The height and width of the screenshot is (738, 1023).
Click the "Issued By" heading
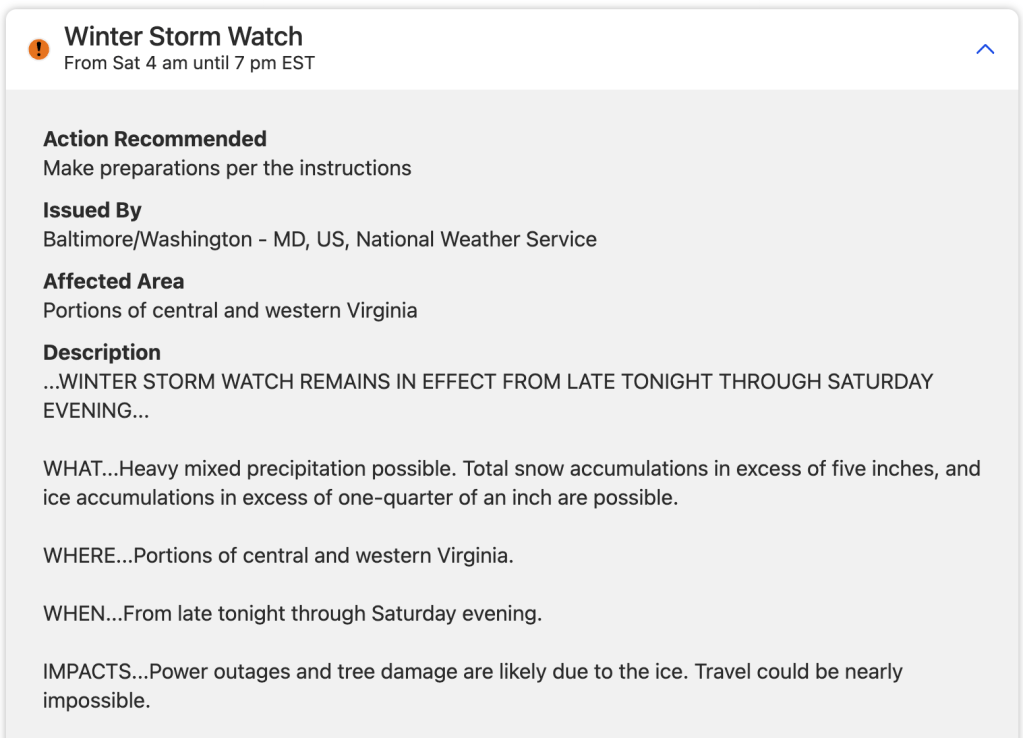pos(92,210)
